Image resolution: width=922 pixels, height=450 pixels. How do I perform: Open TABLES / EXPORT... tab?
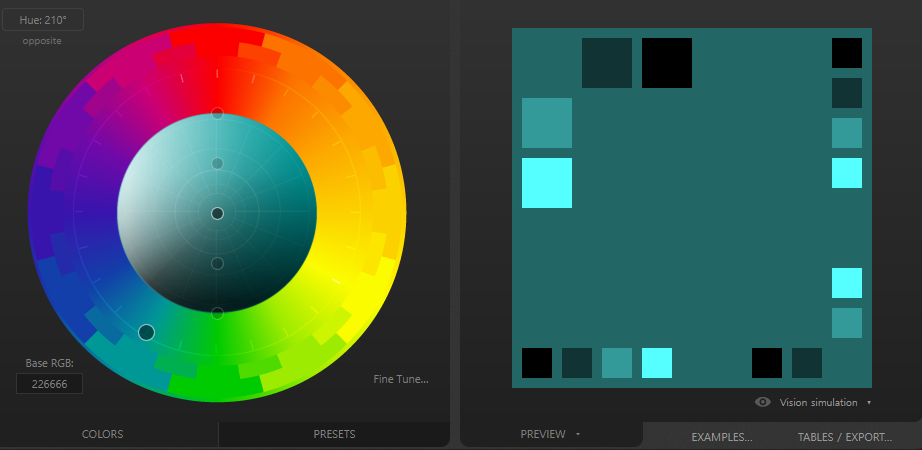click(x=845, y=437)
